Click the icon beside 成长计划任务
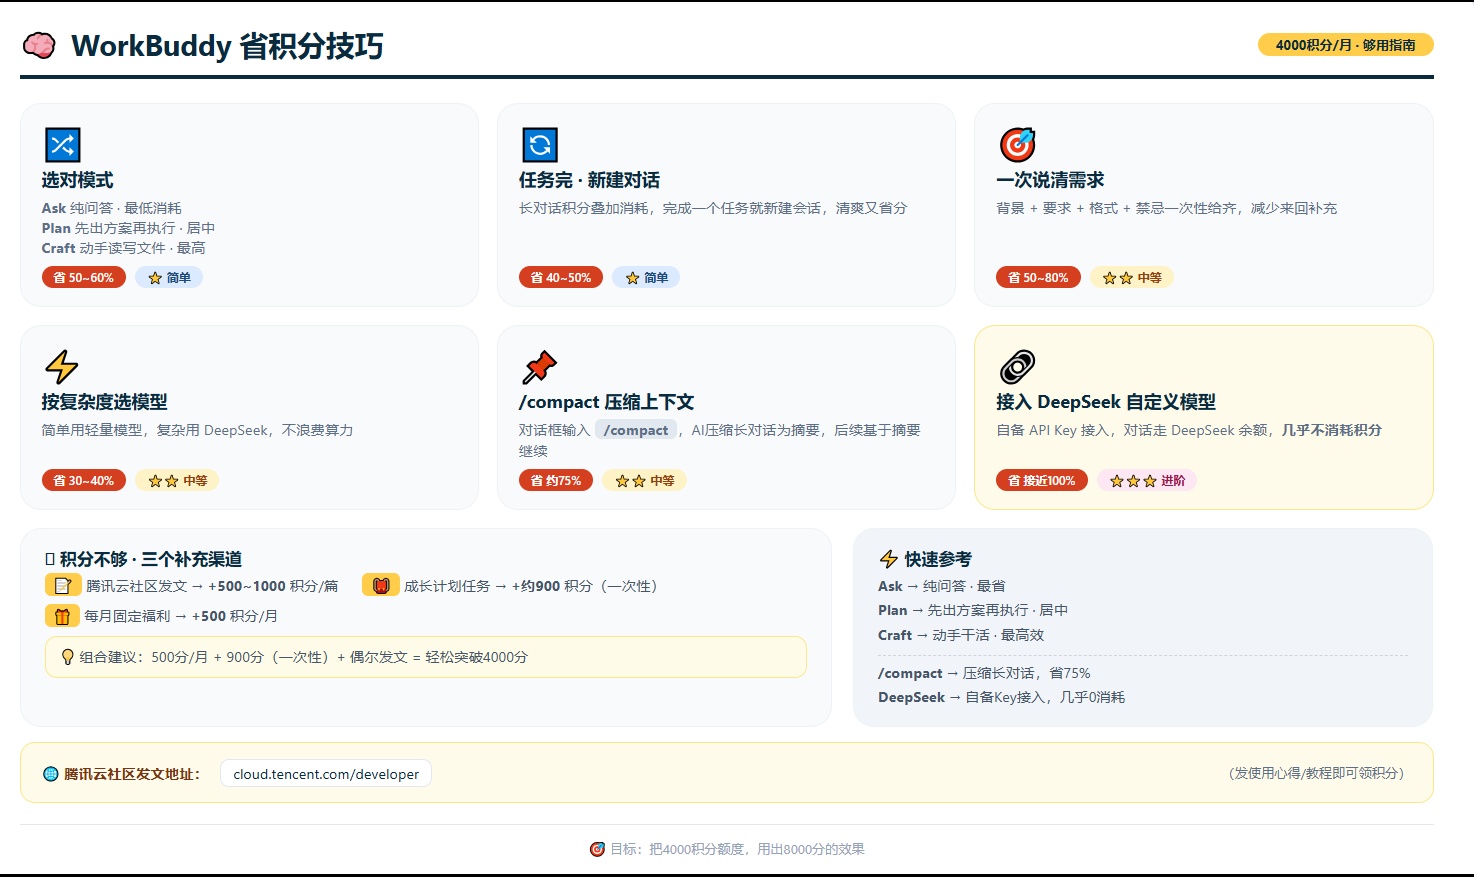 381,586
